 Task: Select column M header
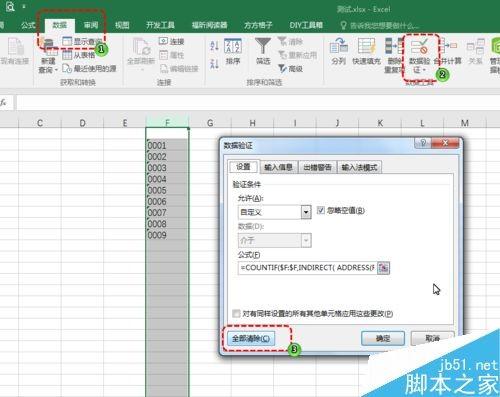465,123
